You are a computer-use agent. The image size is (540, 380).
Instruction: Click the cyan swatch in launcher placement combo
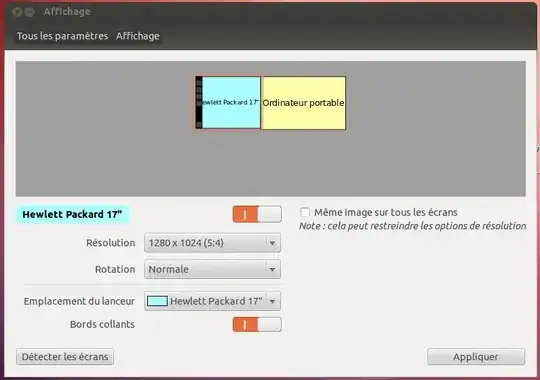[157, 301]
